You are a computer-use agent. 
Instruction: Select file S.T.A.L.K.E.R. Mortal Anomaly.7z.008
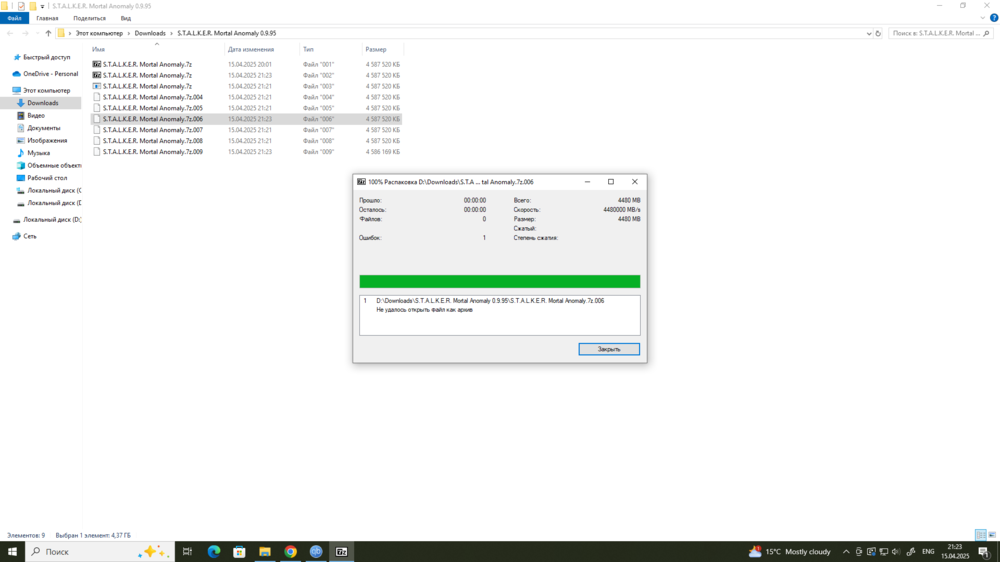pos(152,141)
